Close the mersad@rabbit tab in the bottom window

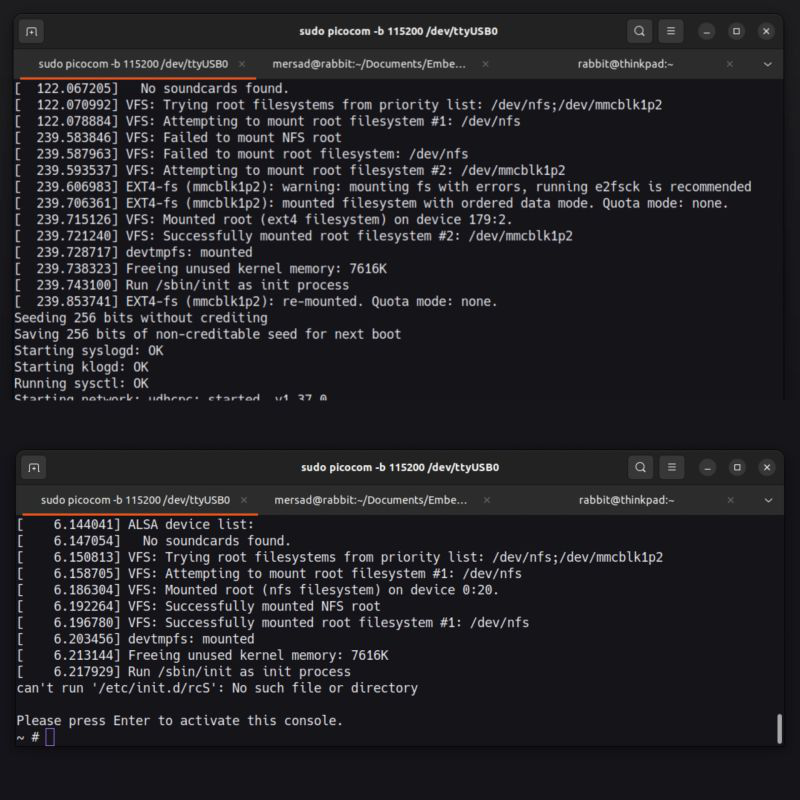point(486,500)
